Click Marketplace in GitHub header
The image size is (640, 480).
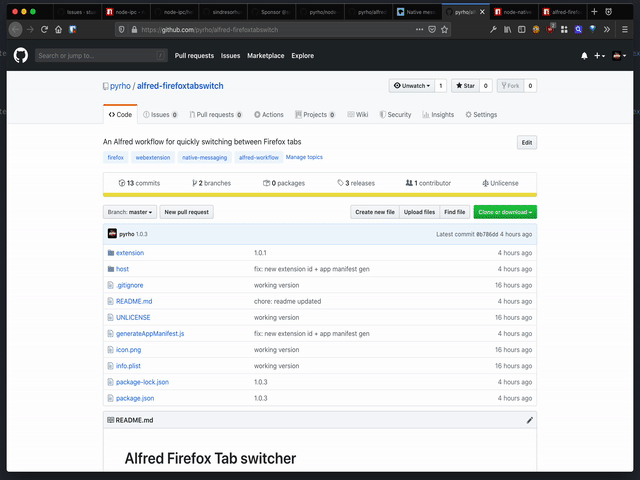click(x=266, y=56)
